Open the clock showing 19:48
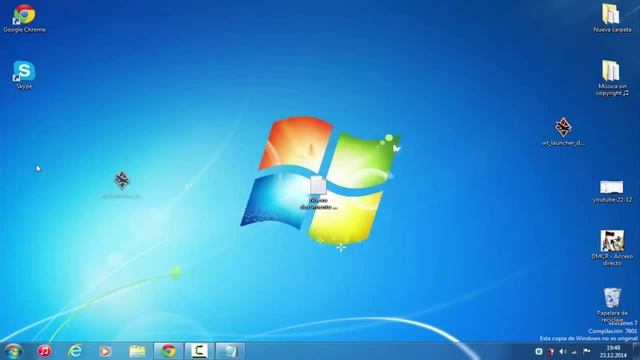The image size is (640, 360). (613, 351)
